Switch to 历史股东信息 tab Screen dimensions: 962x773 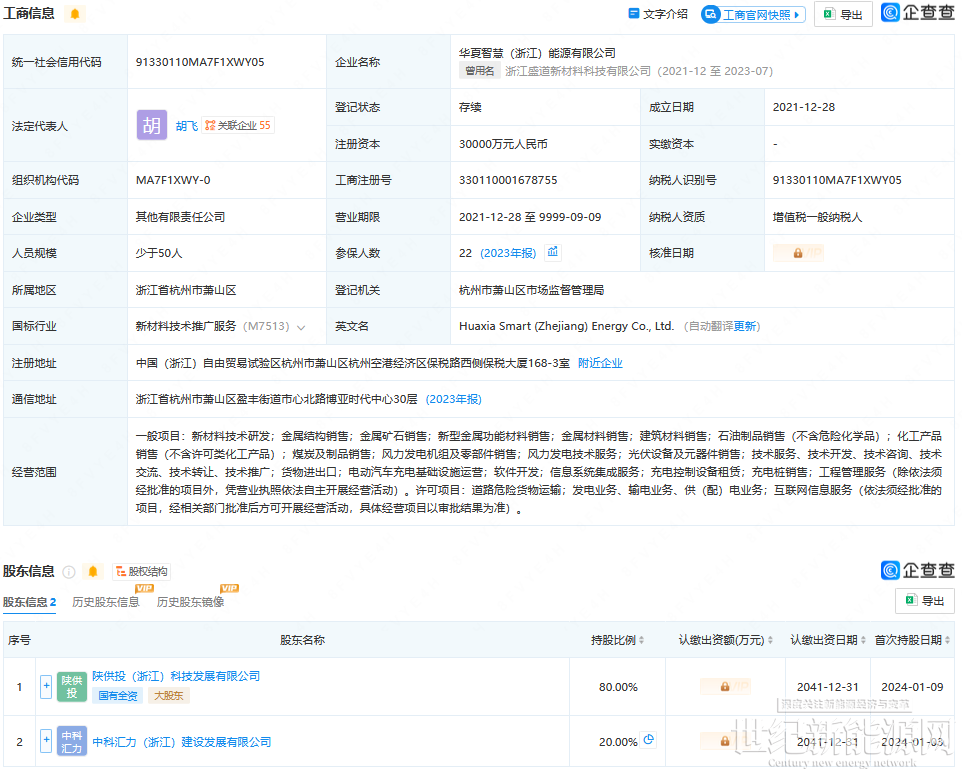pos(106,602)
